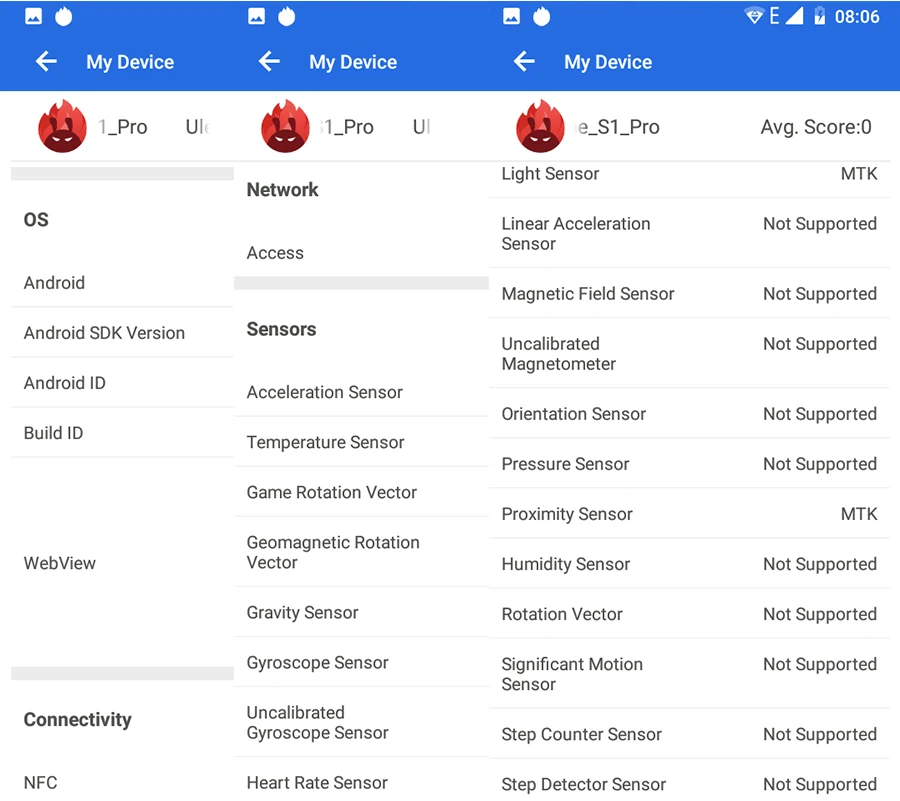Viewport: 900px width, 801px height.
Task: Tap the AnTuTu flame logo on the middle Network screen
Action: (285, 126)
